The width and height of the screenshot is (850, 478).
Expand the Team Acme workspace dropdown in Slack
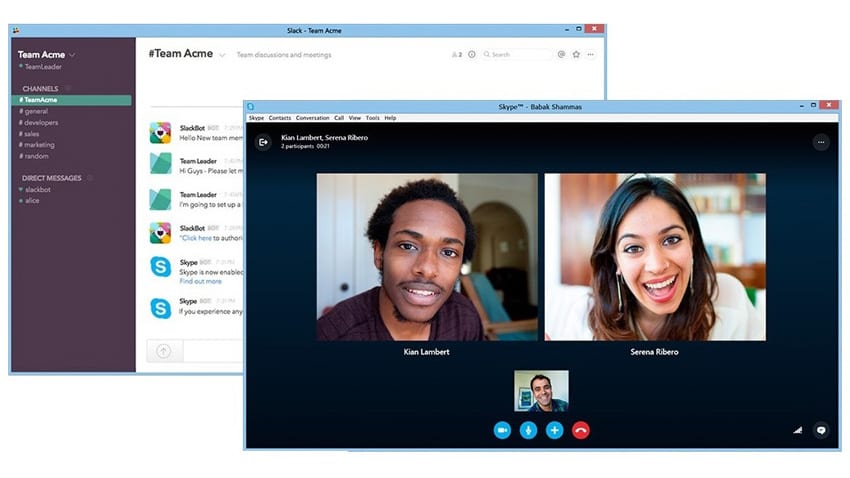[x=72, y=55]
